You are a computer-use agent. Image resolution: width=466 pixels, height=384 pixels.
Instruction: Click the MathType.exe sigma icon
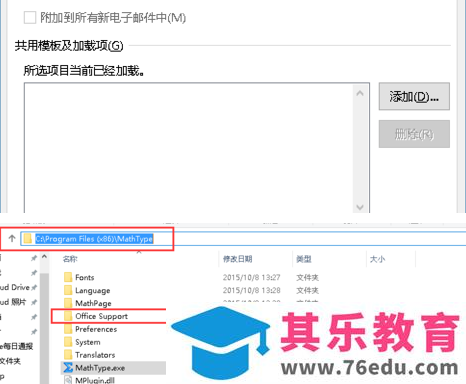point(68,368)
